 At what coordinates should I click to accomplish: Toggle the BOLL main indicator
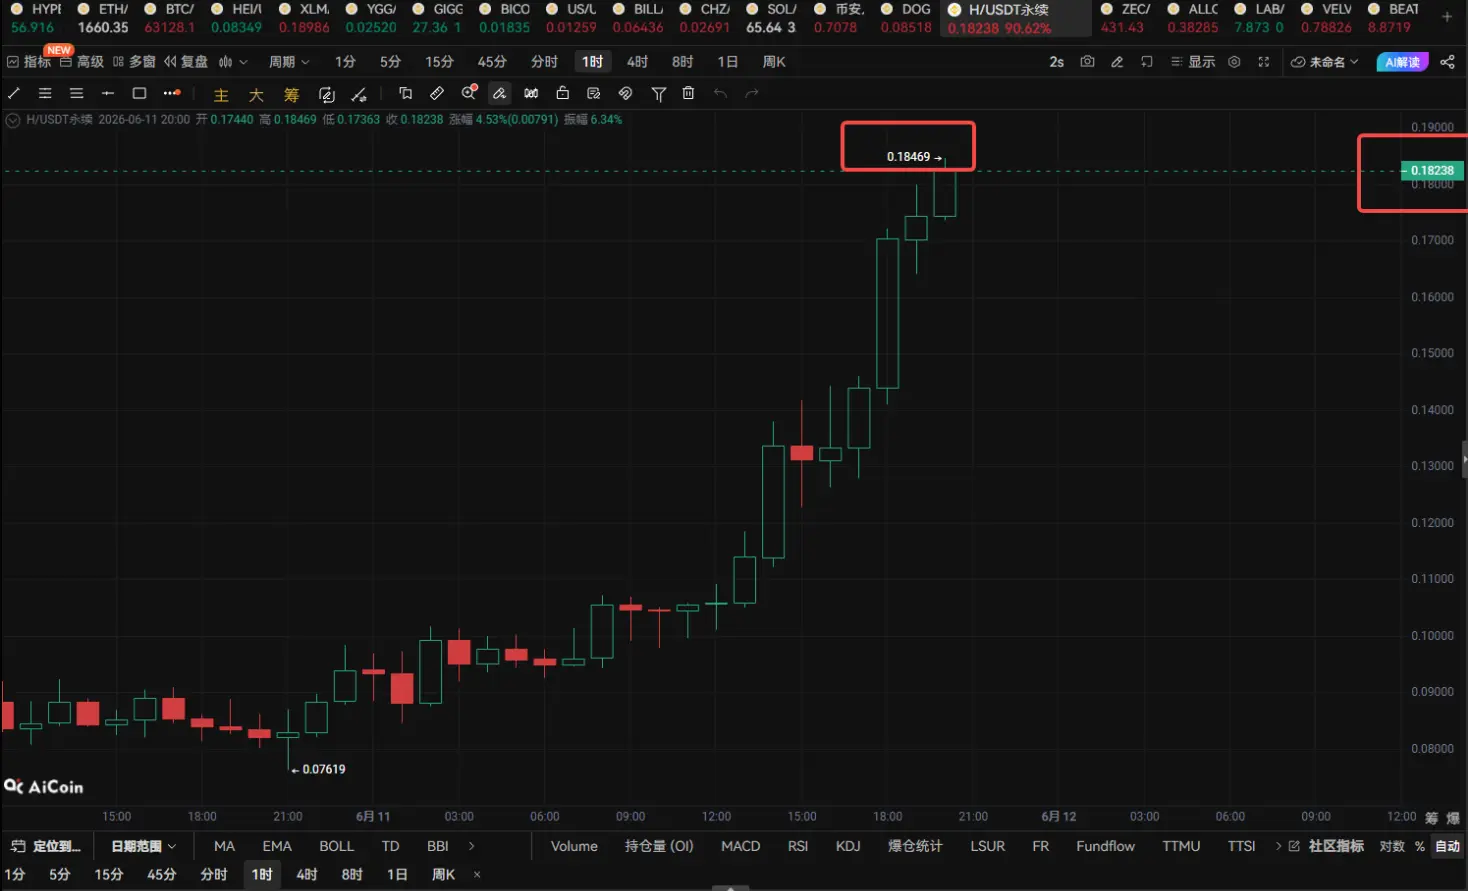(337, 846)
